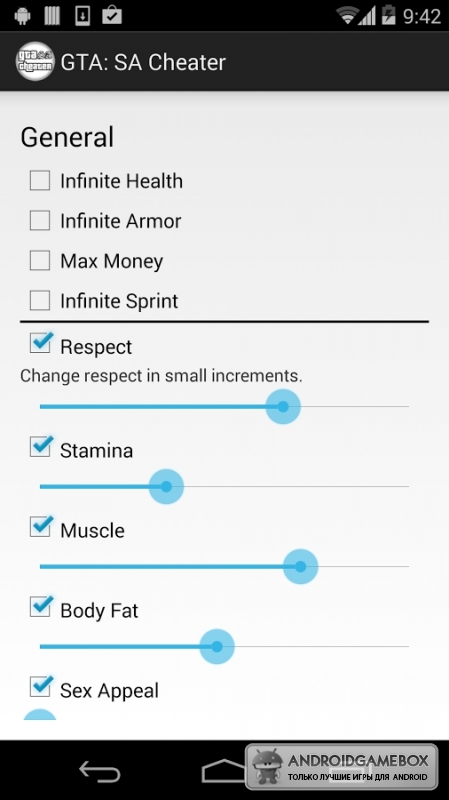Viewport: 449px width, 800px height.
Task: Tap the Play Store briefcase notification icon
Action: point(112,15)
